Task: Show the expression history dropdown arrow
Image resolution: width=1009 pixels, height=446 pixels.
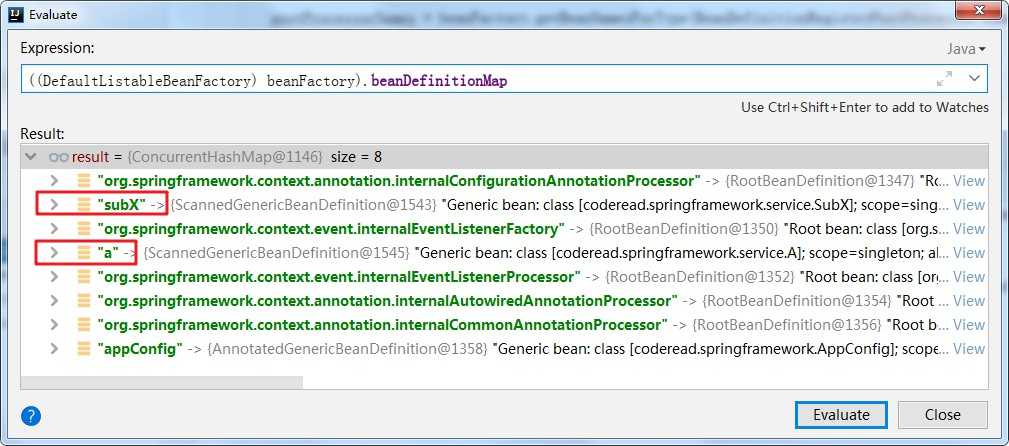Action: click(x=974, y=79)
